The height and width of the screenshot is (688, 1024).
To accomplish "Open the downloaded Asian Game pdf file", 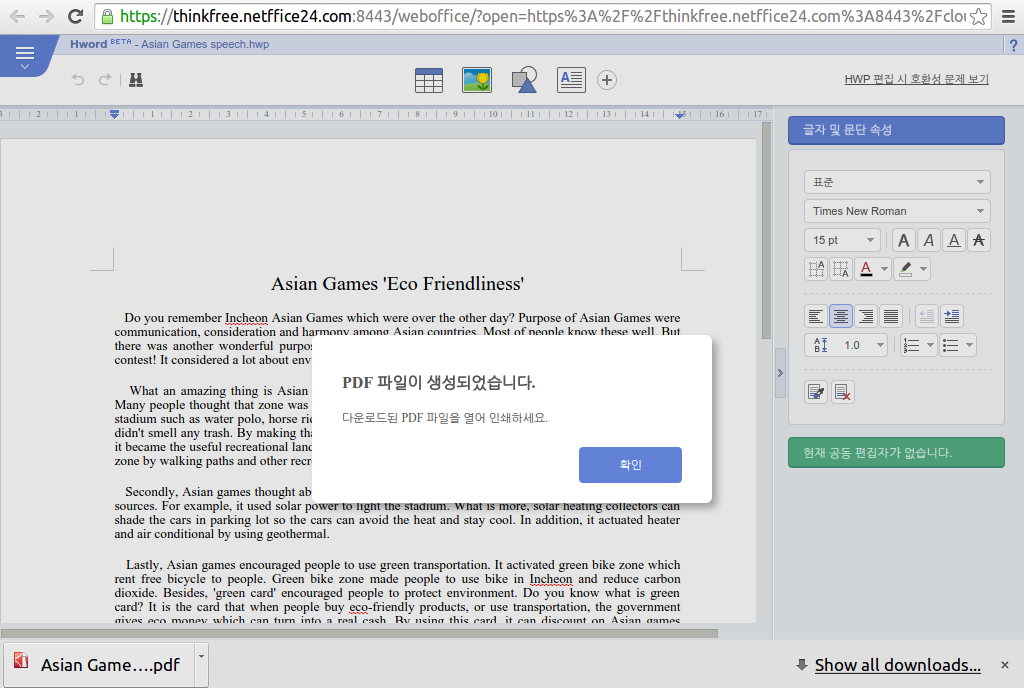I will [x=98, y=665].
